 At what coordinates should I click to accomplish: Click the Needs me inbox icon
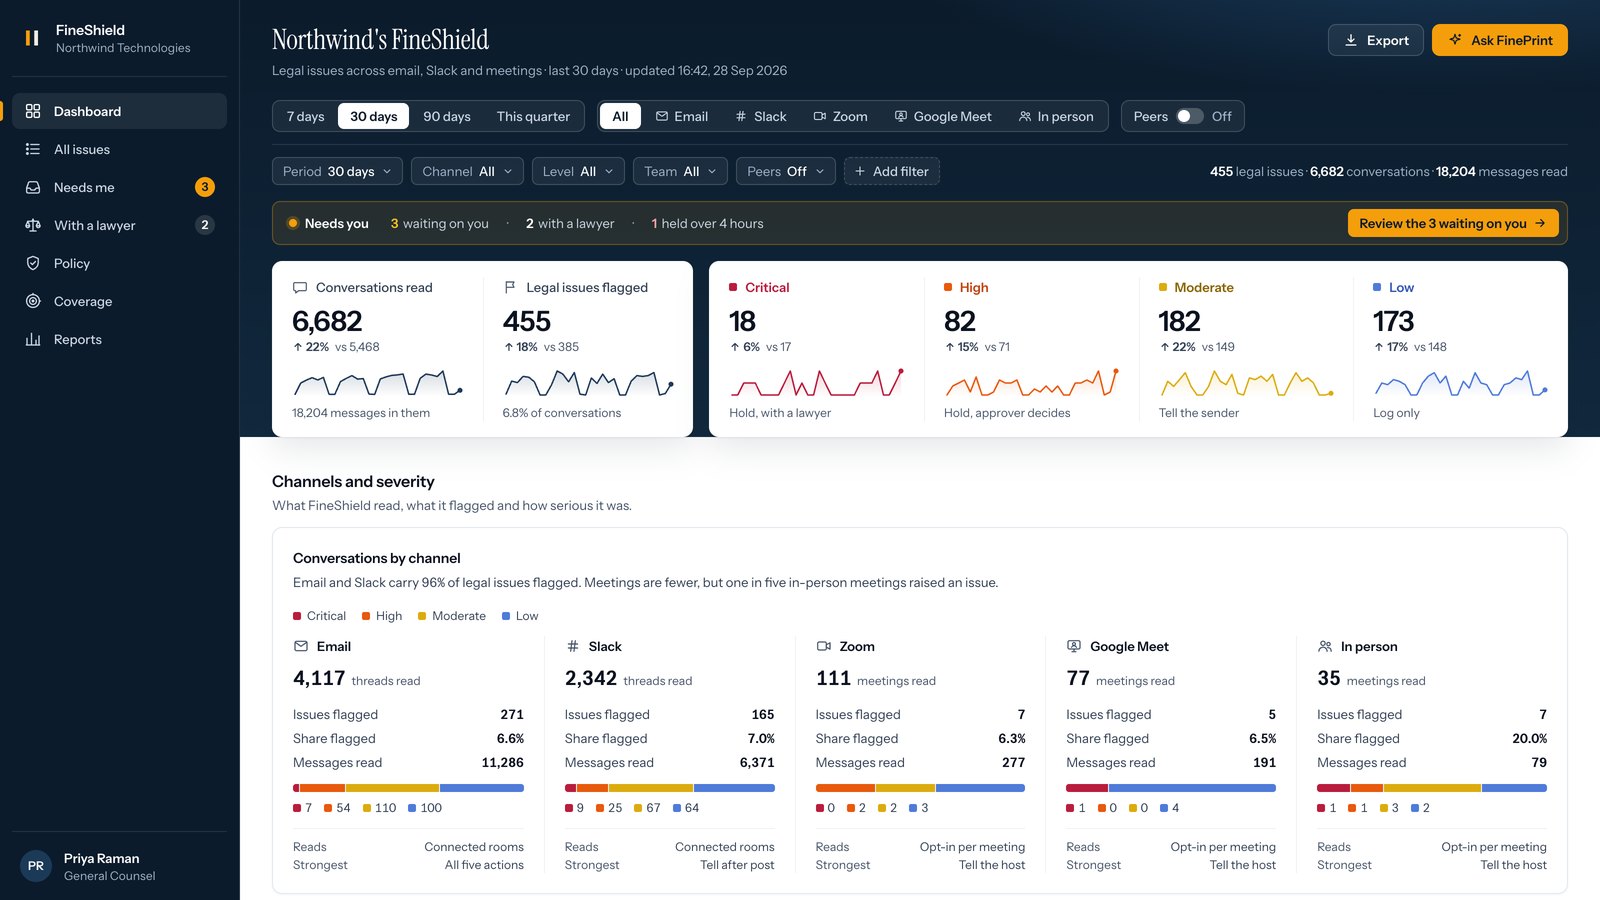tap(33, 187)
